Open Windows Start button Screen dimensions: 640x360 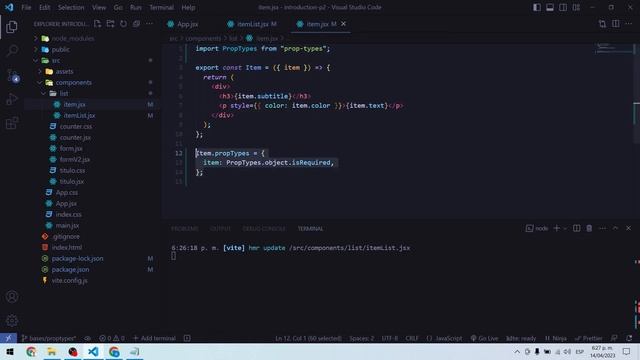pos(10,351)
